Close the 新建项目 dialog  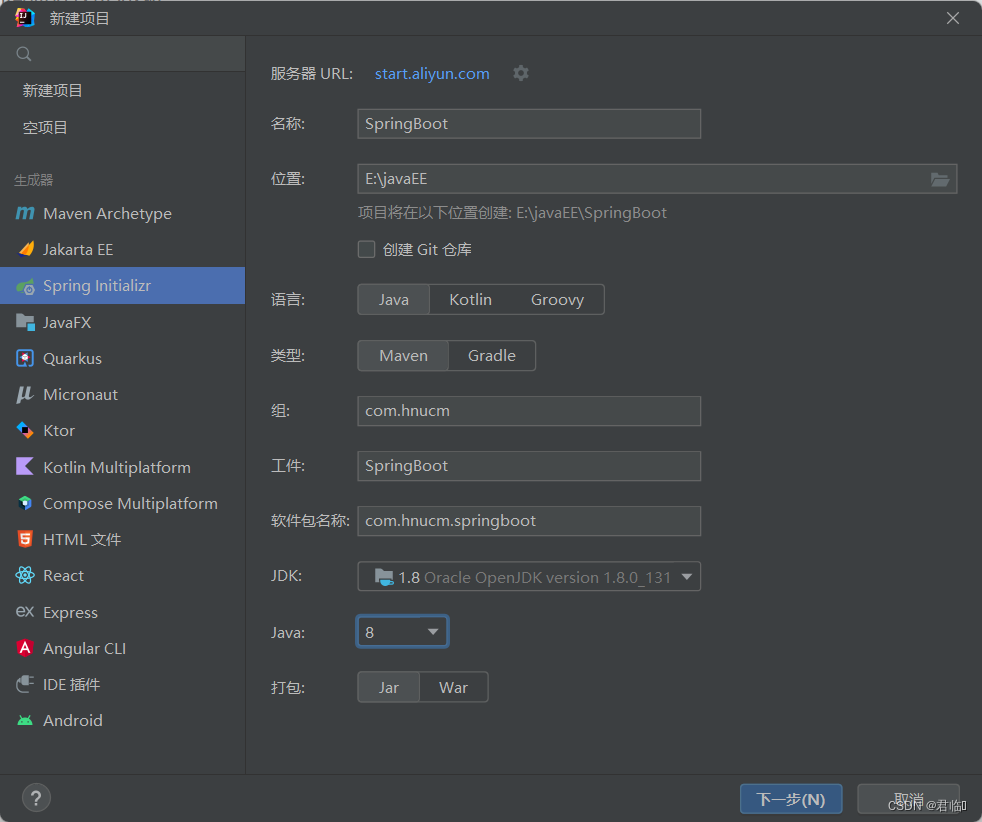click(x=953, y=18)
